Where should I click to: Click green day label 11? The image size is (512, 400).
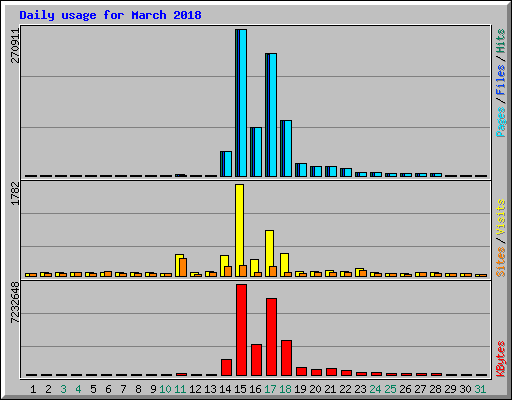click(x=180, y=389)
